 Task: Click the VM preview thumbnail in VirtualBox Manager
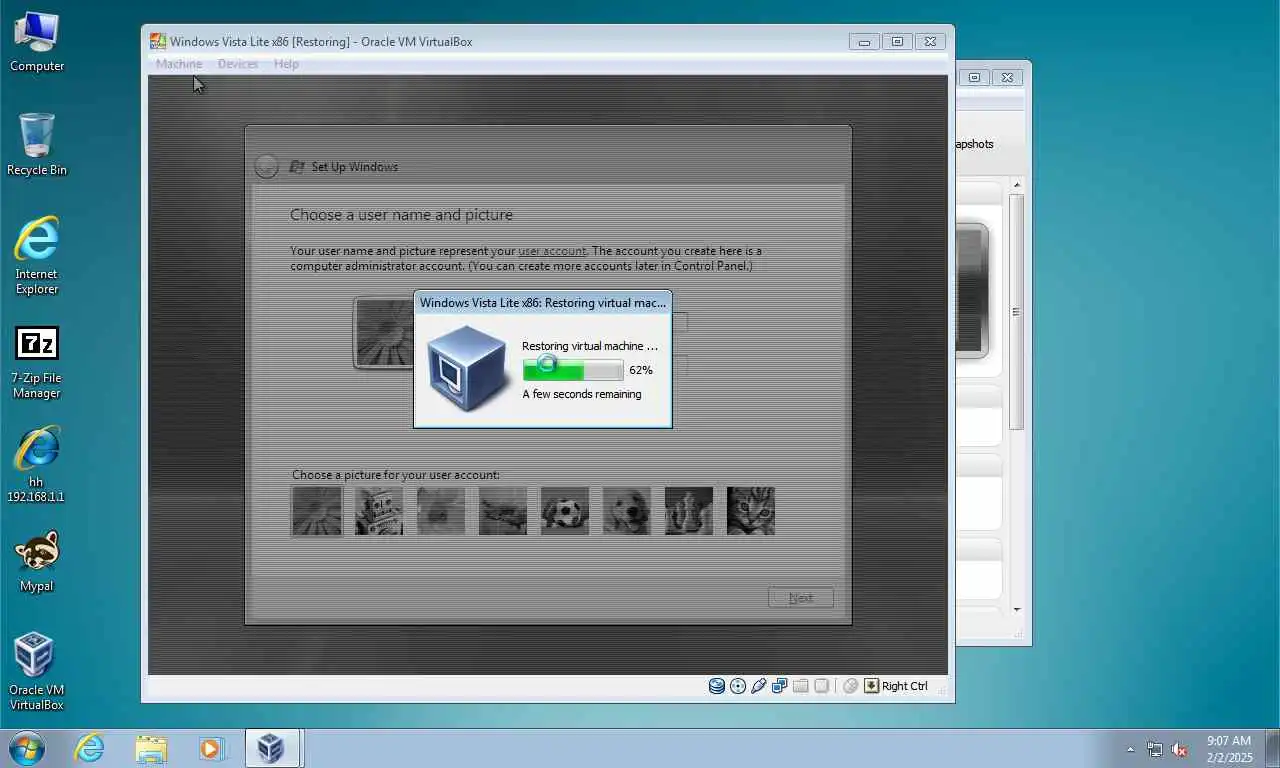972,291
